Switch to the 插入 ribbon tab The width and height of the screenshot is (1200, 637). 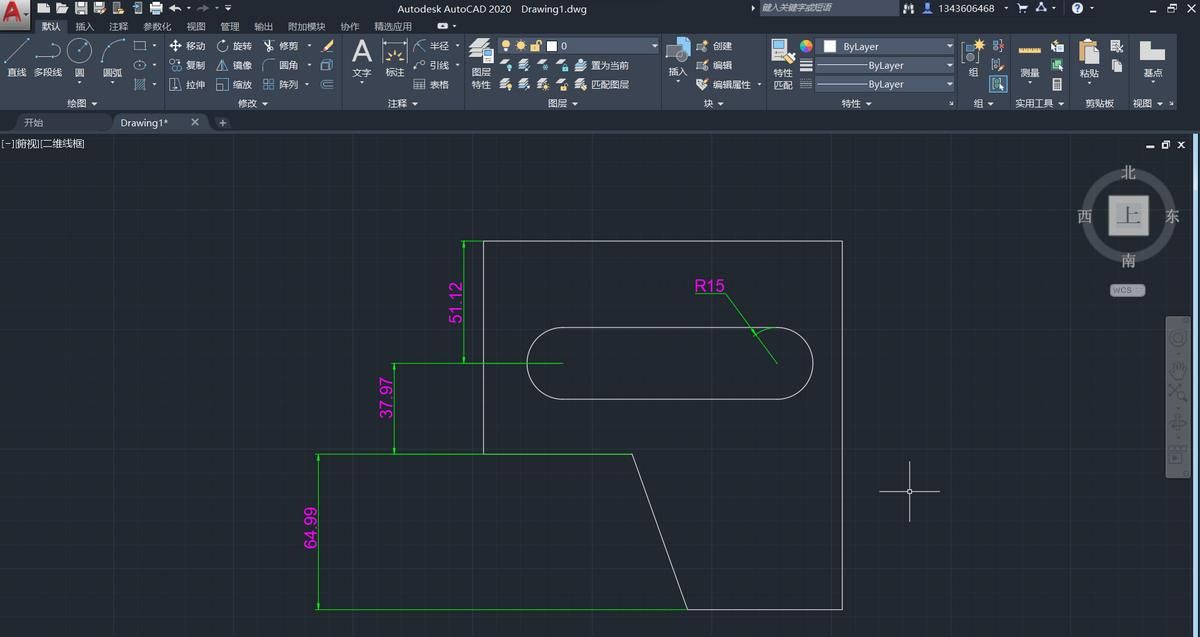coord(83,26)
